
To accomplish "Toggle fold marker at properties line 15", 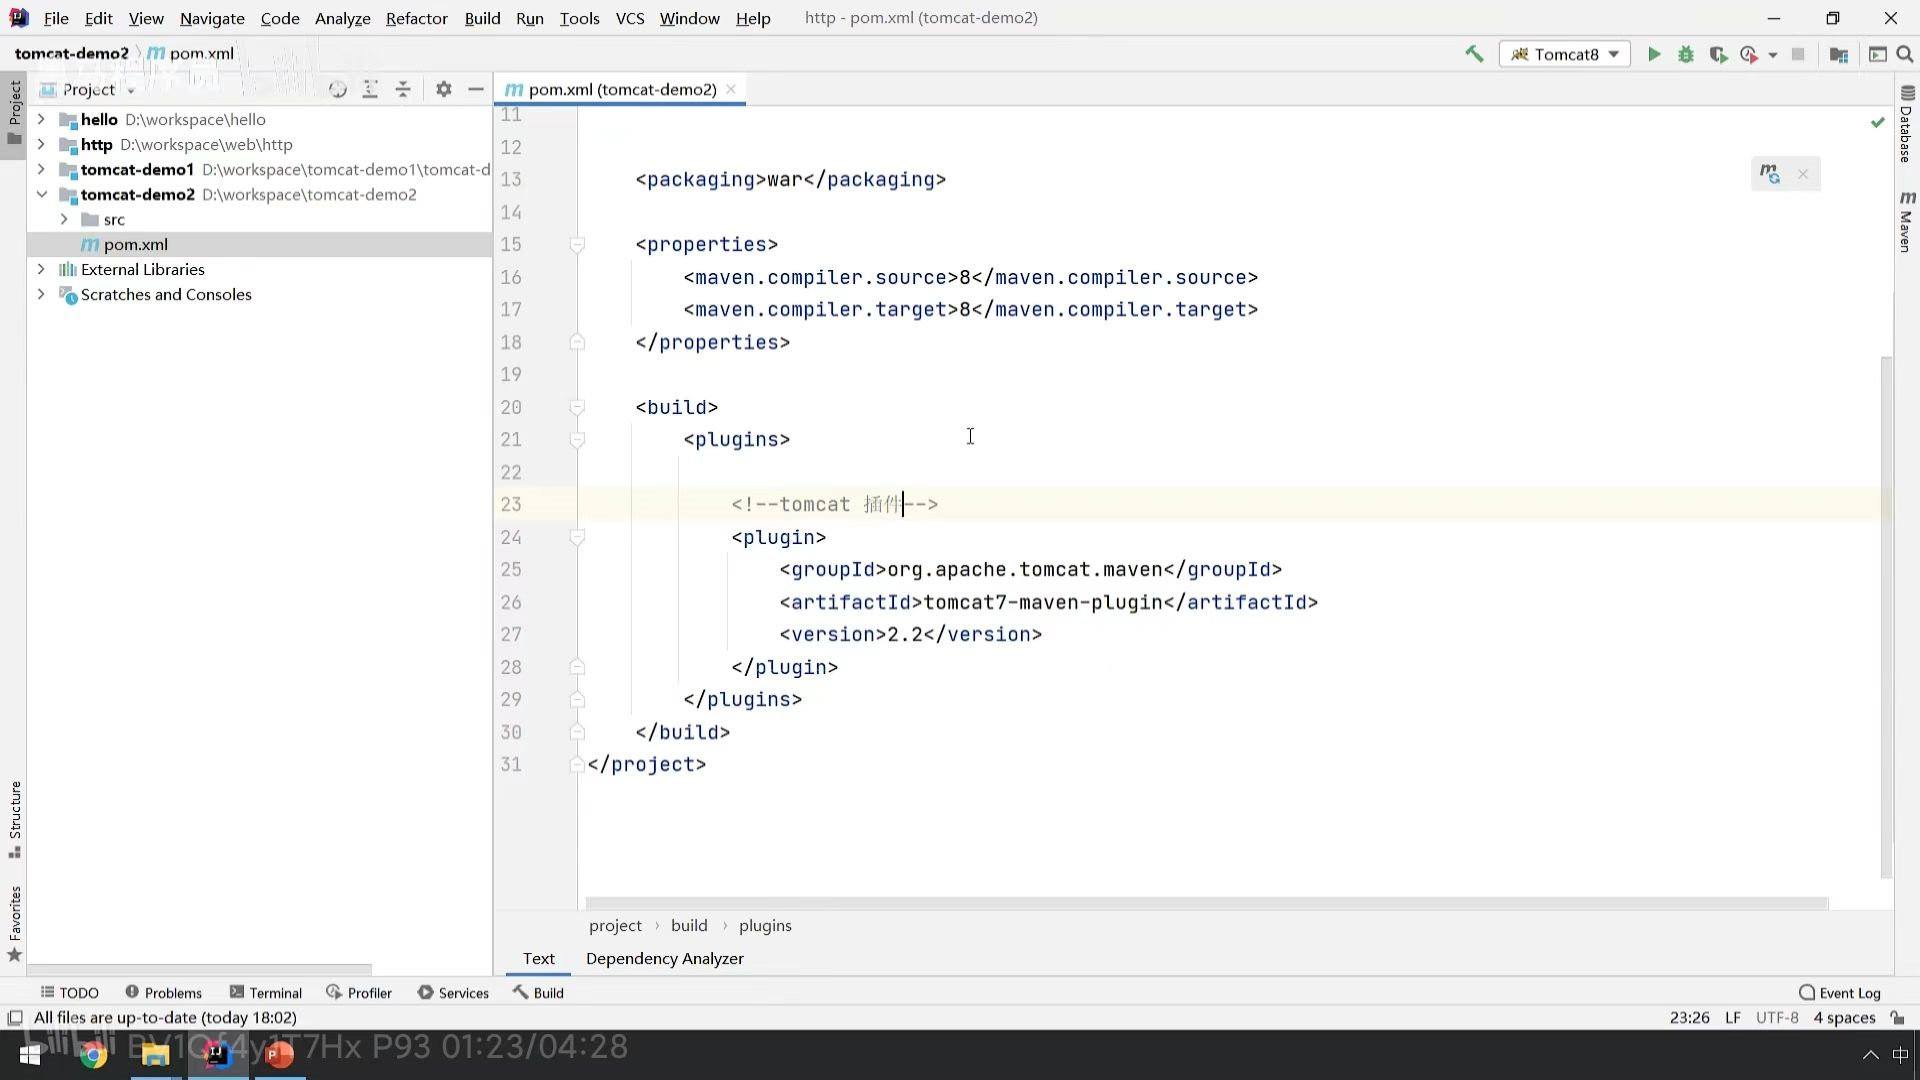I will tap(577, 245).
